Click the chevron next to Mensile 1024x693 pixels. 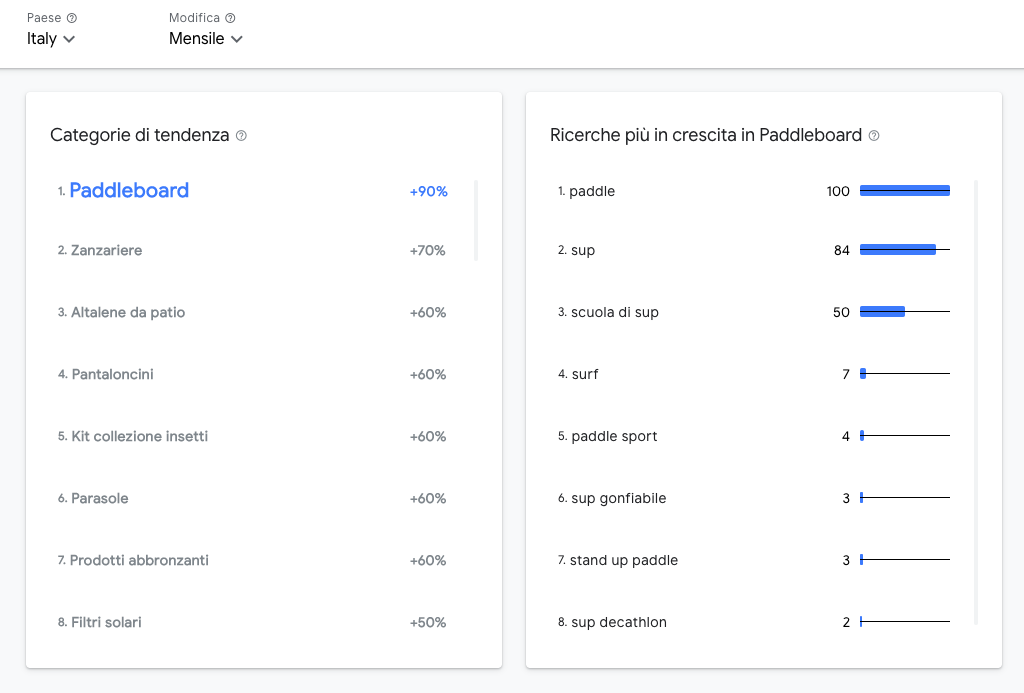[x=237, y=39]
